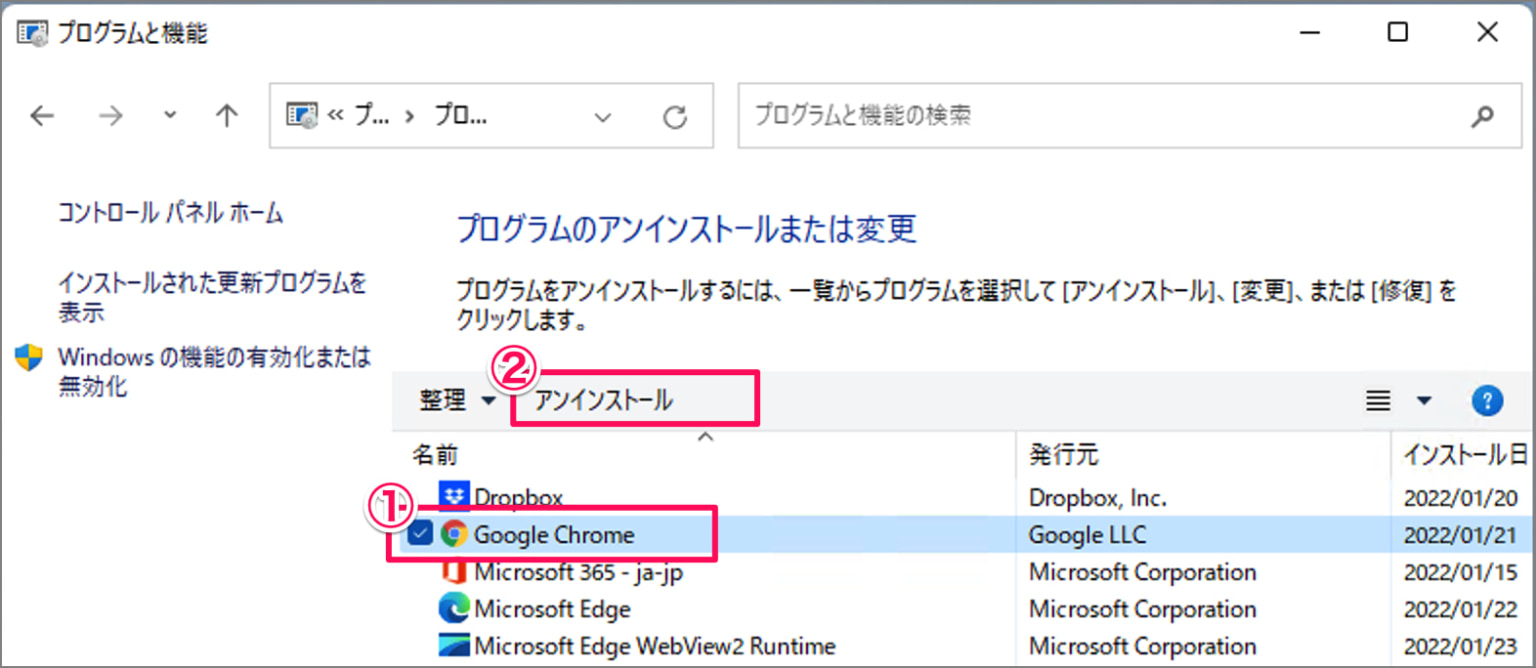
Task: Sort by 発行元 column header
Action: [x=1064, y=455]
